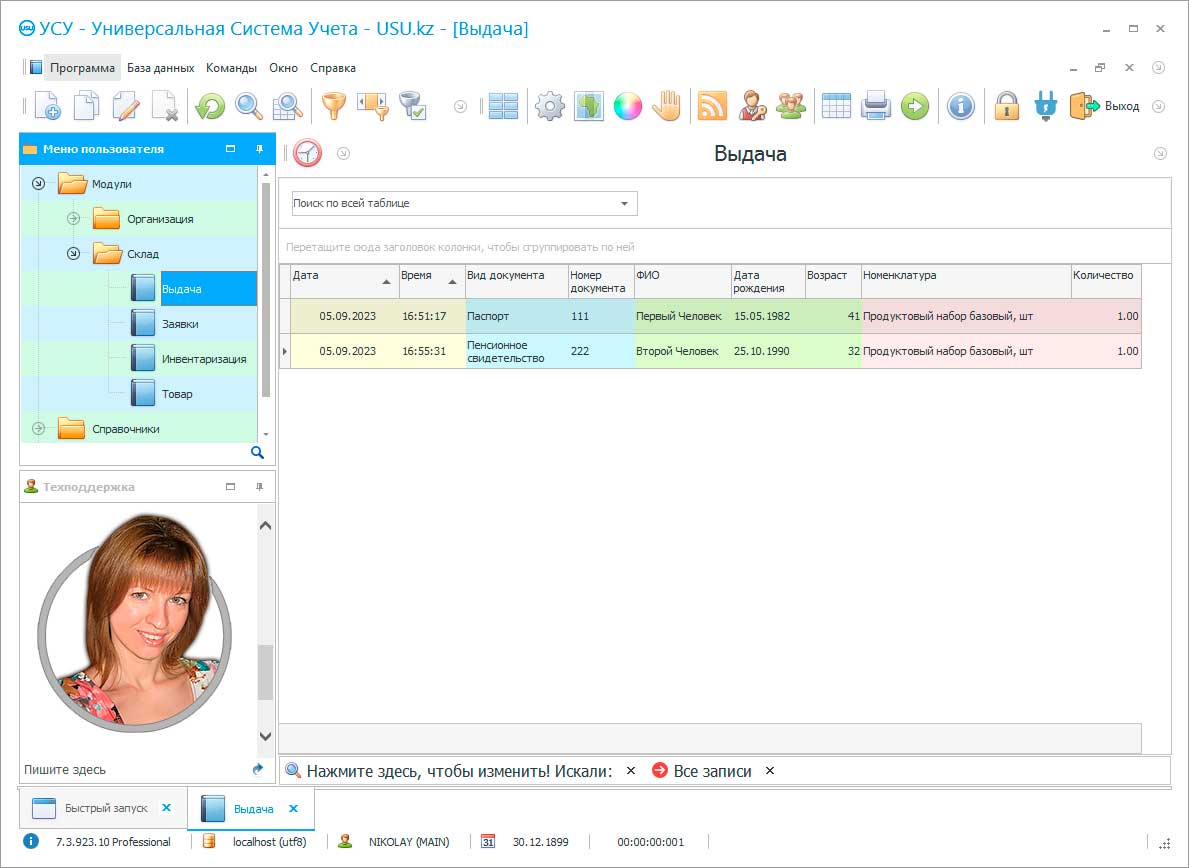This screenshot has height=868, width=1189.
Task: Click the search with table icon
Action: [x=287, y=106]
